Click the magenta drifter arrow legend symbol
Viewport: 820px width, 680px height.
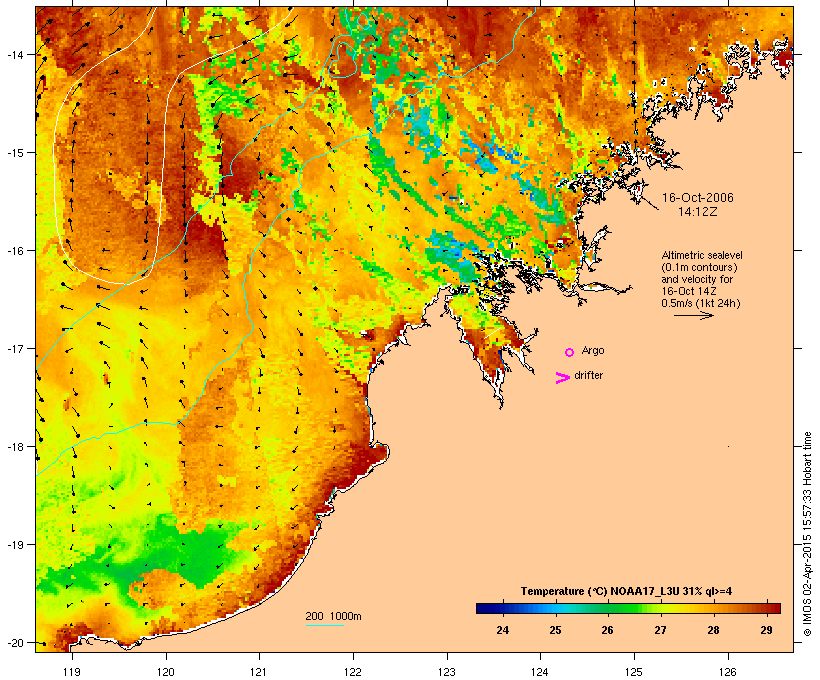click(x=563, y=378)
